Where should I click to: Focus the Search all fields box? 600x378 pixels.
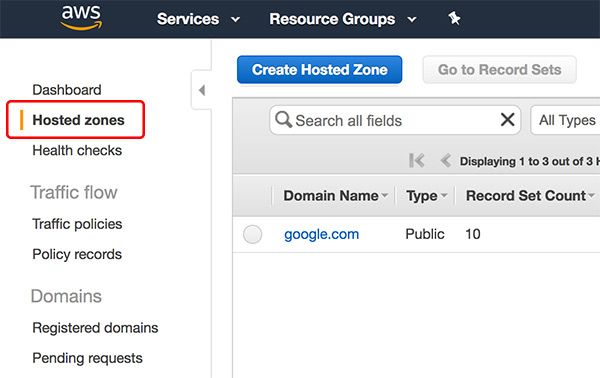pyautogui.click(x=395, y=120)
